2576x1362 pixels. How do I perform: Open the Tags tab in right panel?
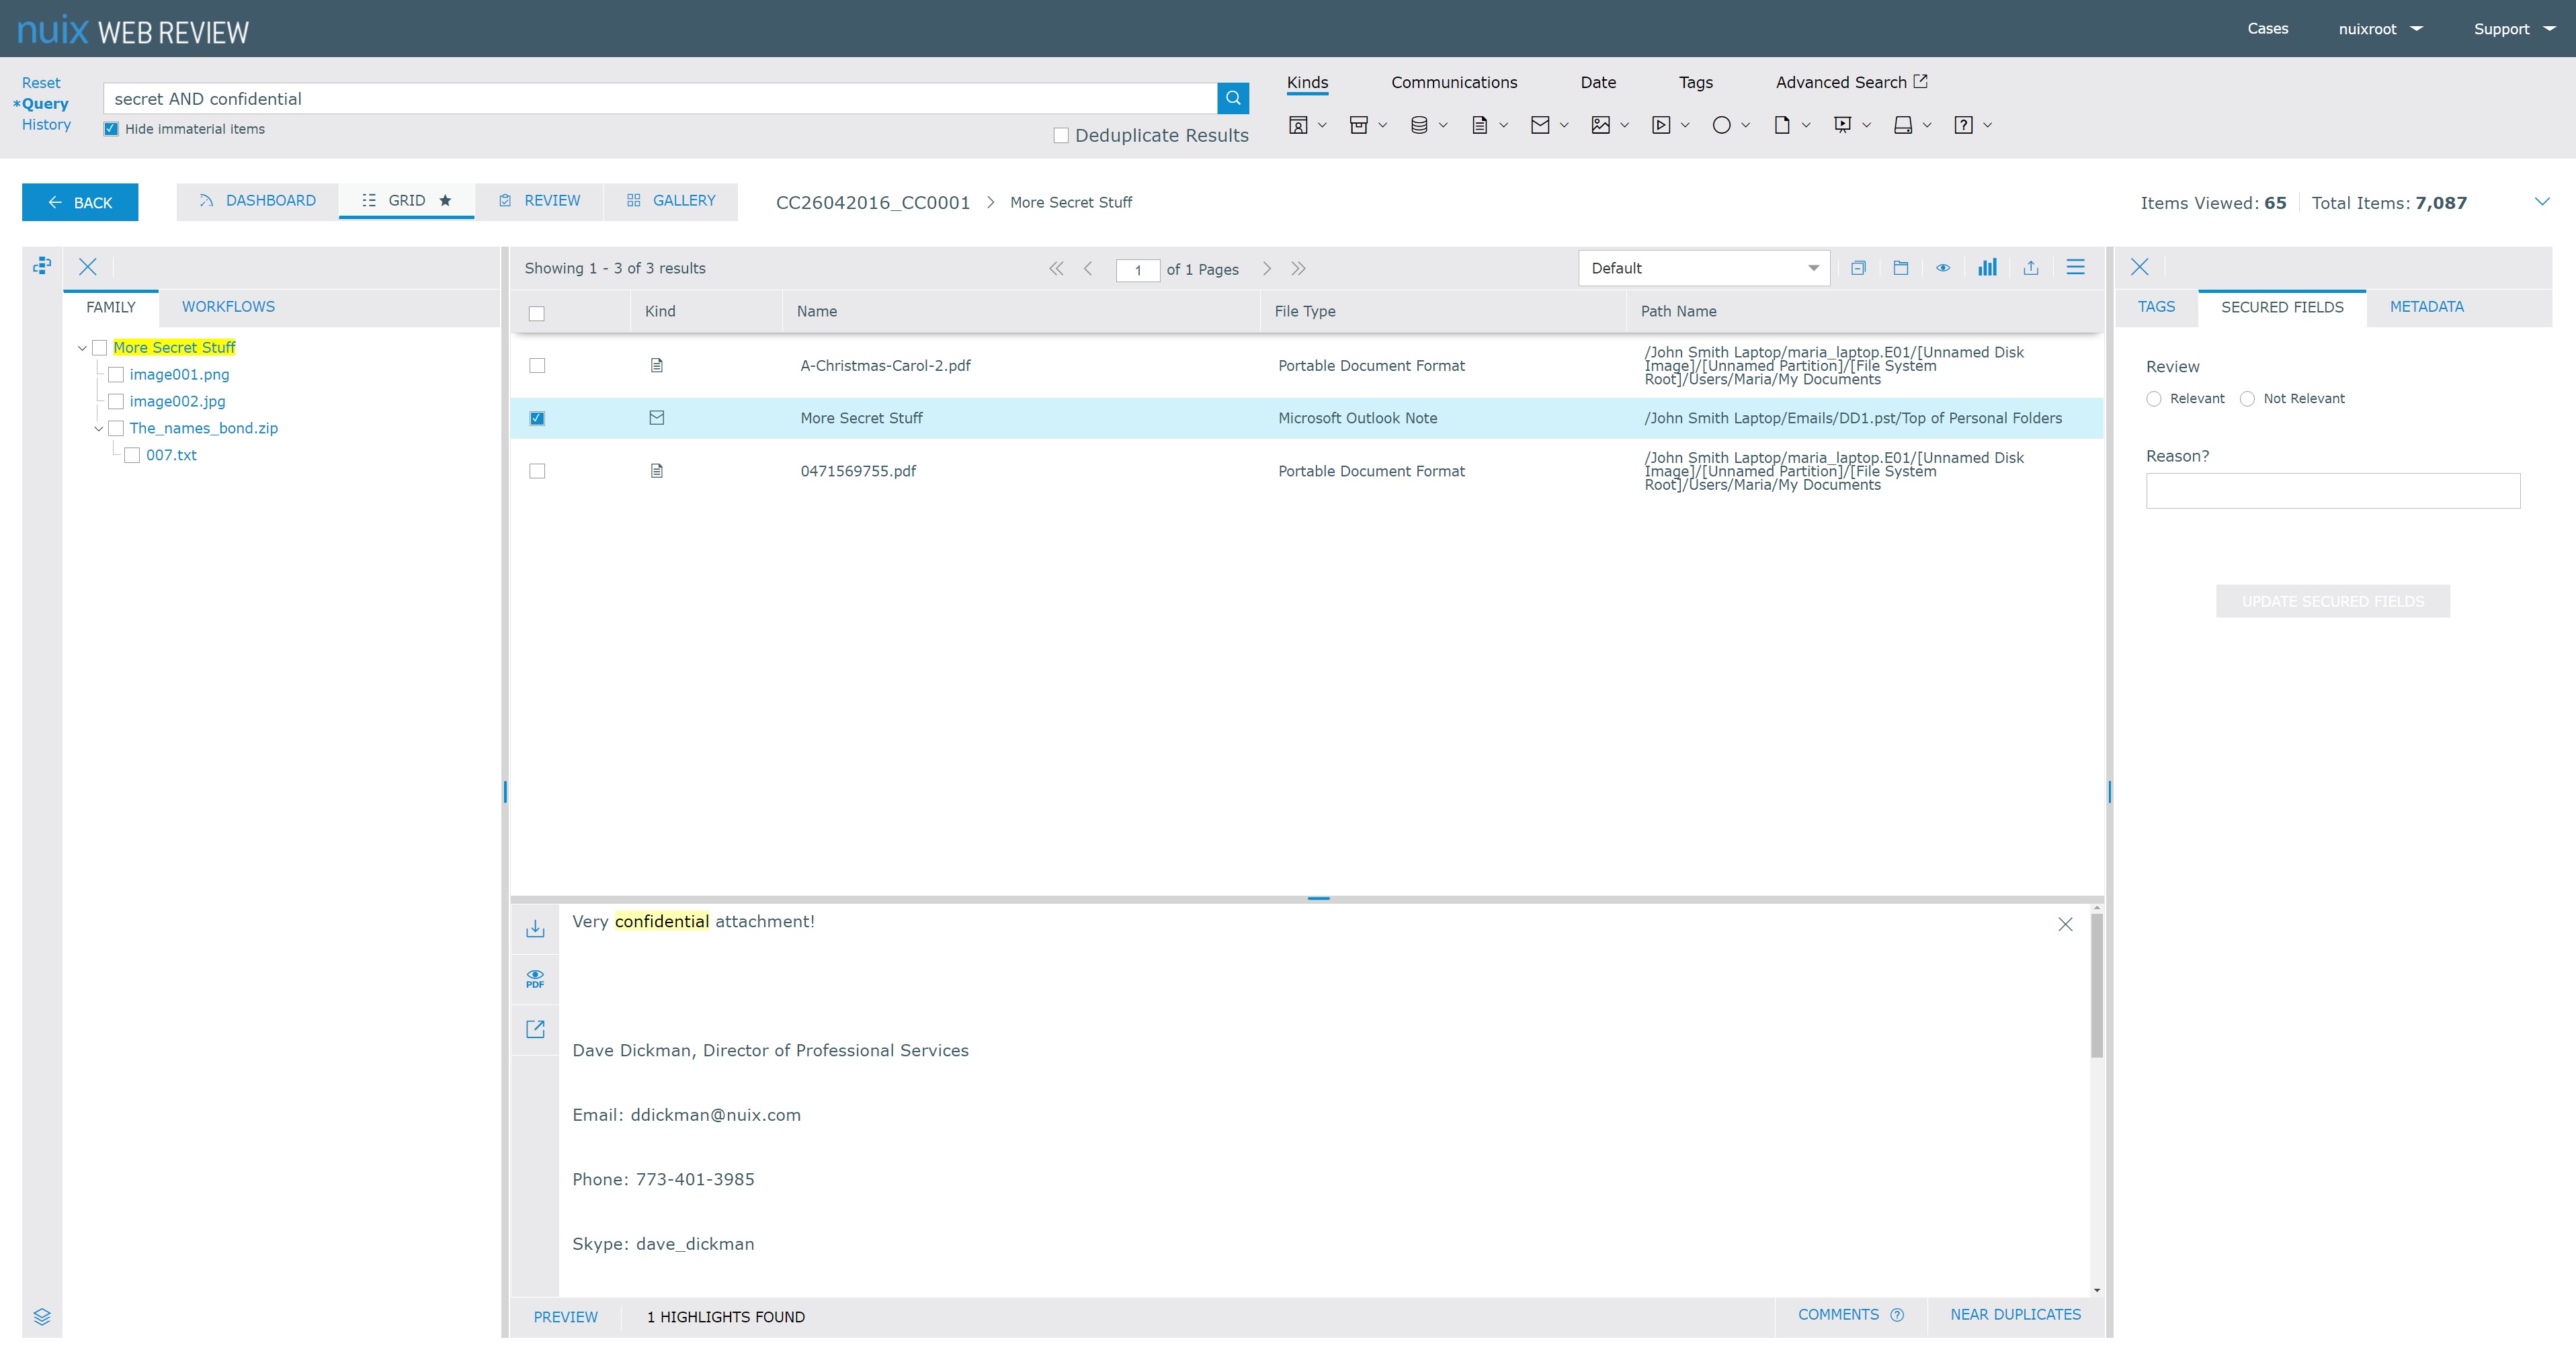coord(2156,307)
